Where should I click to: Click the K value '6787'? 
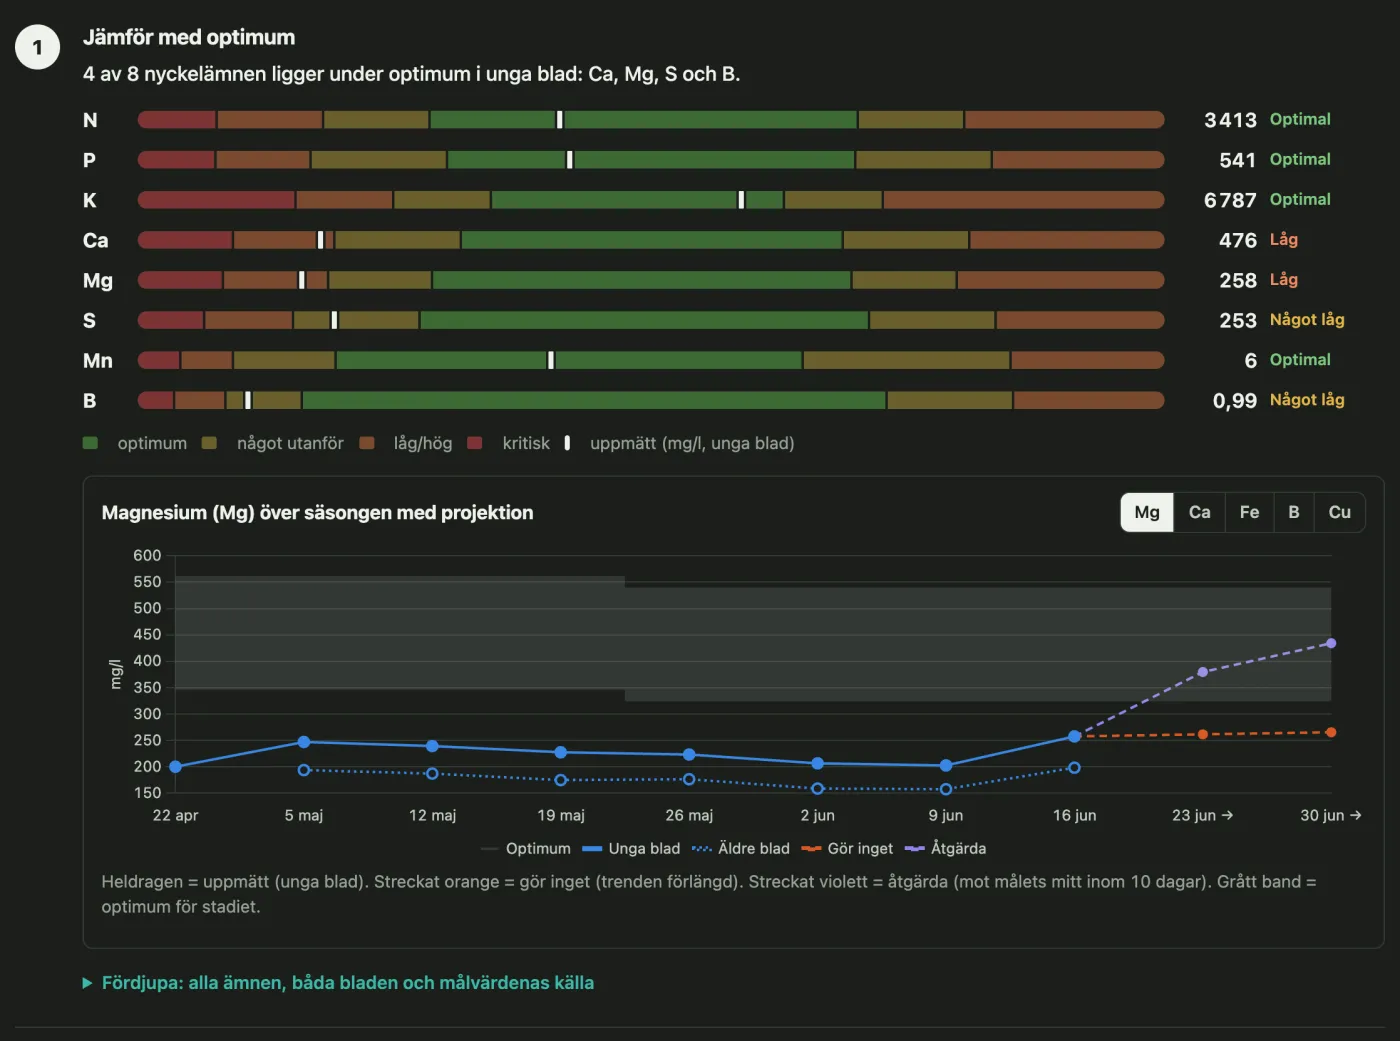click(1230, 200)
